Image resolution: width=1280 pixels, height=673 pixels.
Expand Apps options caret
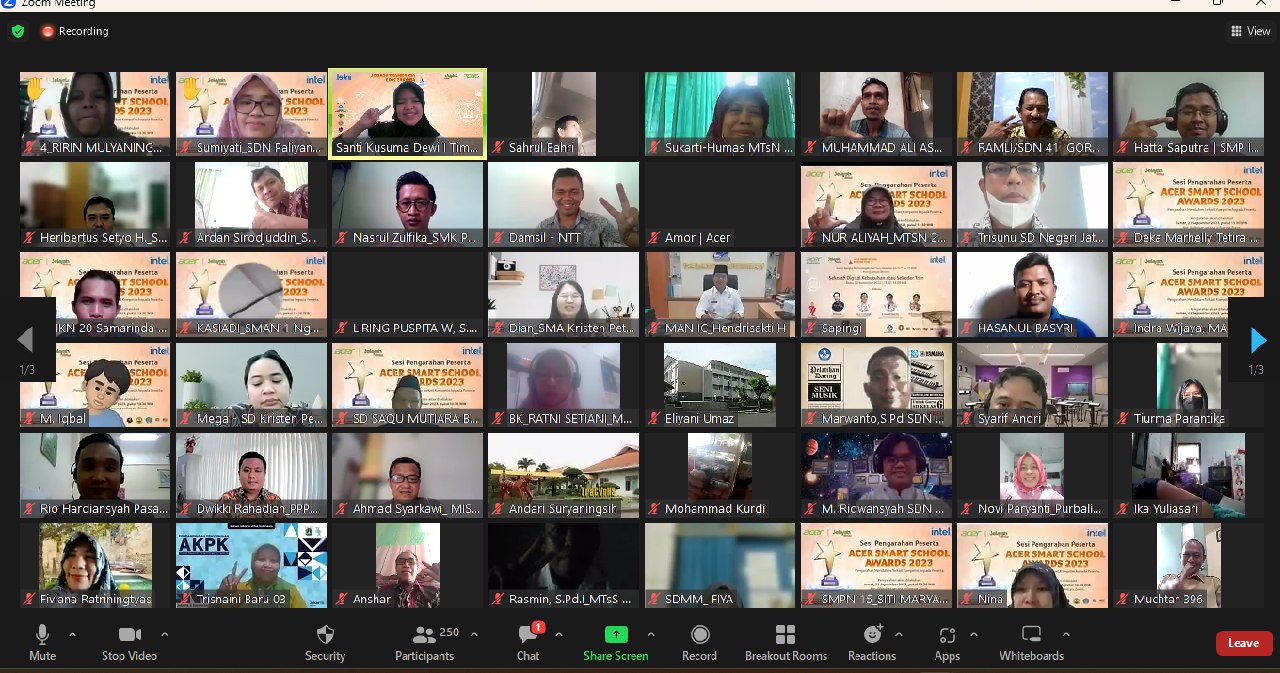974,634
